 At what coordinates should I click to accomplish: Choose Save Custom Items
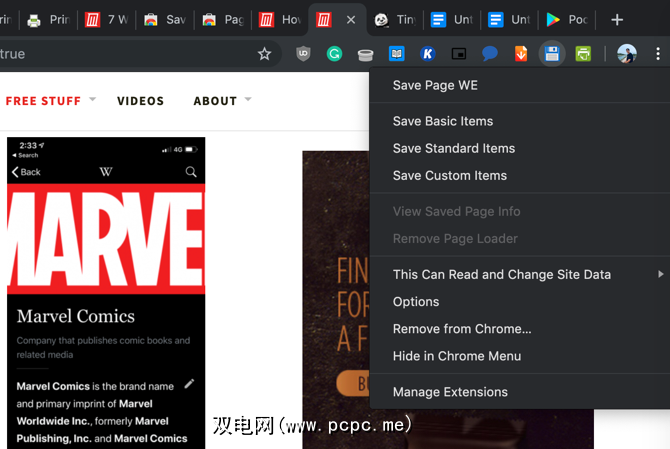(520, 176)
